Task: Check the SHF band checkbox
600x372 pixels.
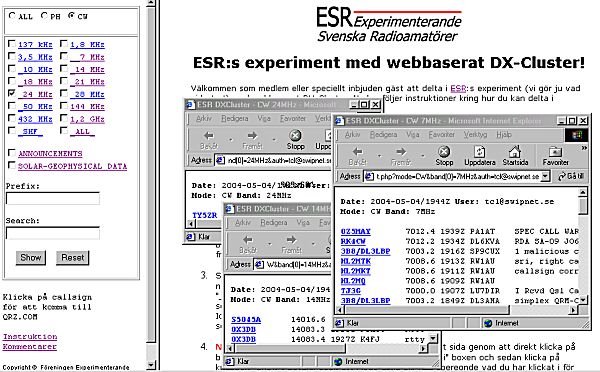Action: [12, 131]
